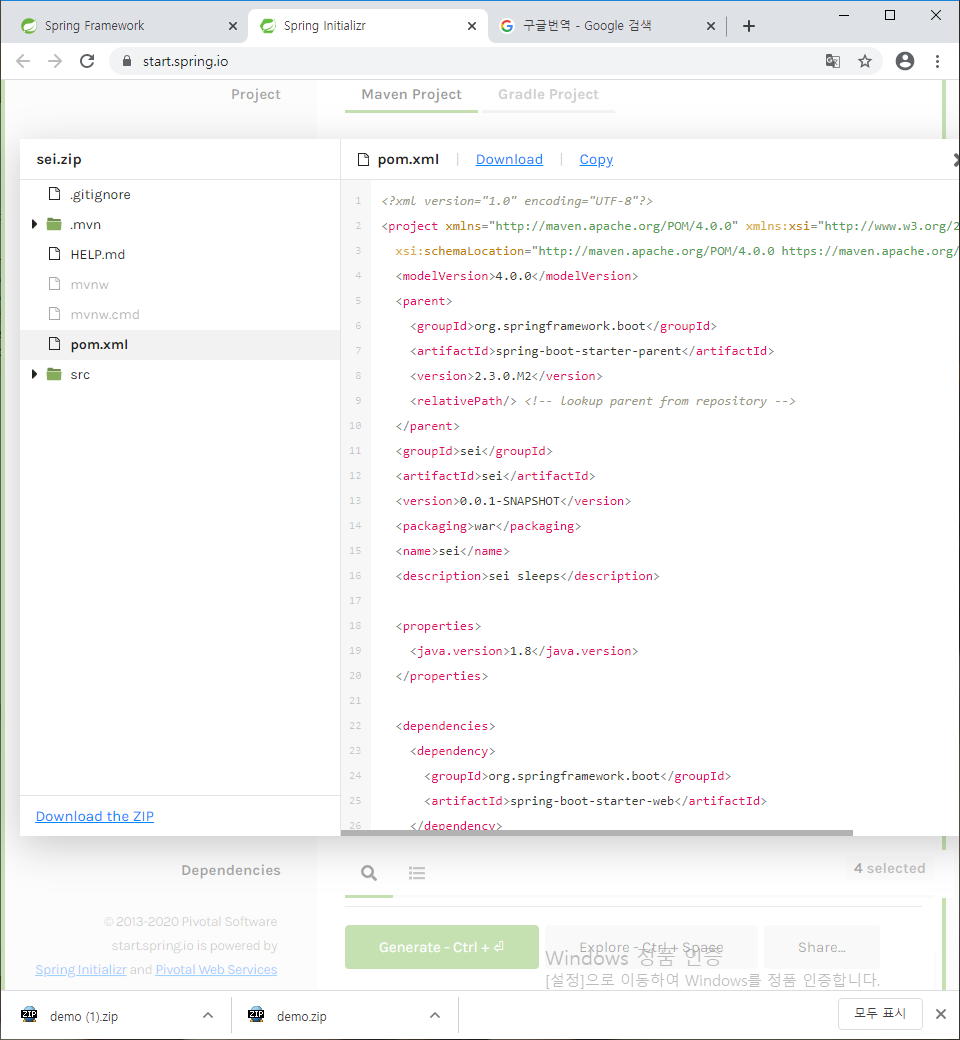960x1040 pixels.
Task: Select mvnw in the file tree
Action: (x=180, y=285)
